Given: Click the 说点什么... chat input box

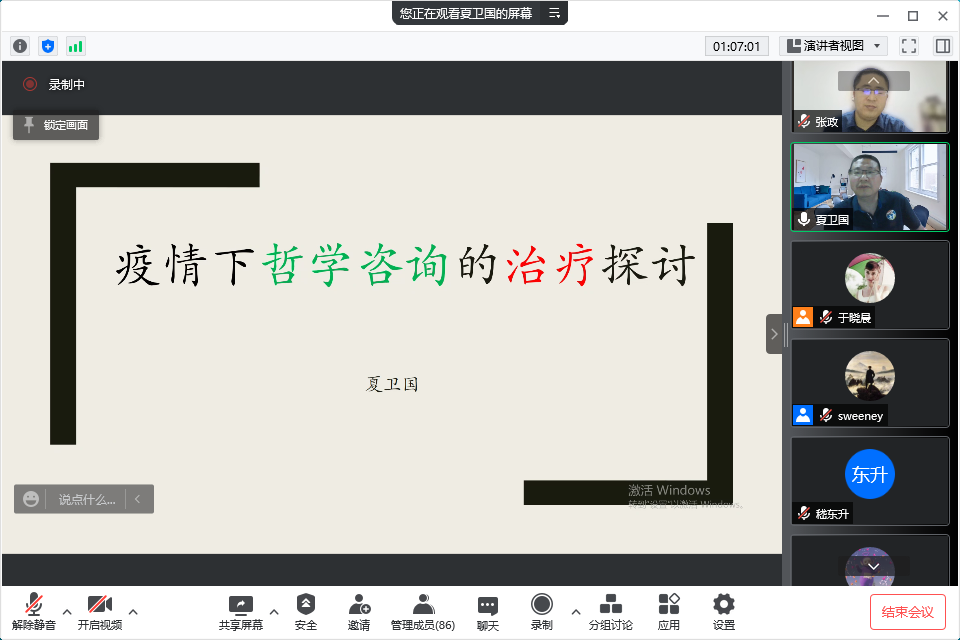Looking at the screenshot, I should [x=85, y=499].
